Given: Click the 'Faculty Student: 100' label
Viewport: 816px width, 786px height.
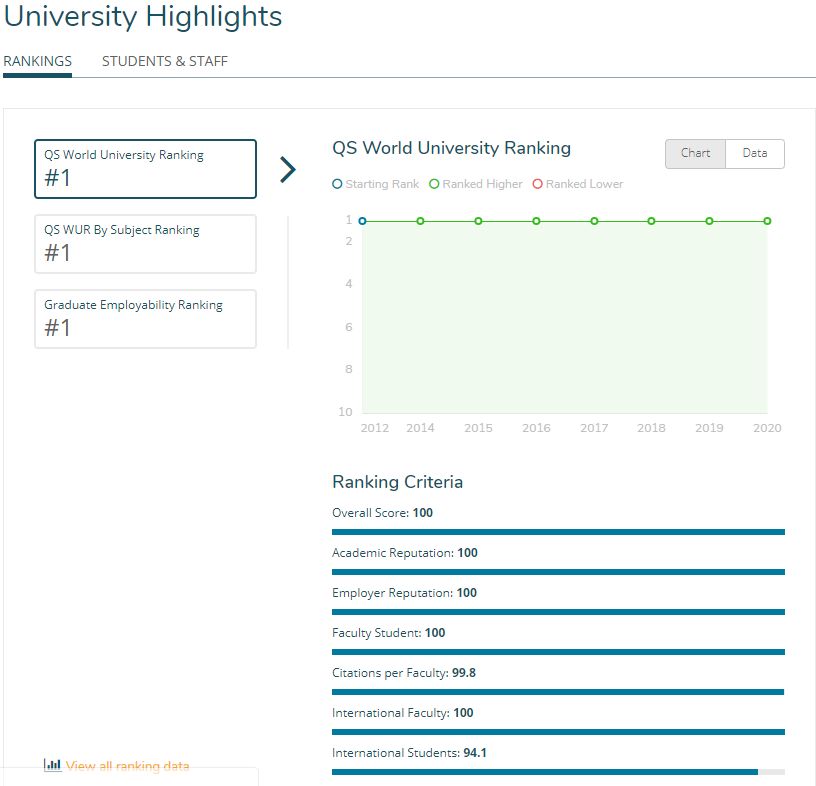Looking at the screenshot, I should pyautogui.click(x=389, y=633).
